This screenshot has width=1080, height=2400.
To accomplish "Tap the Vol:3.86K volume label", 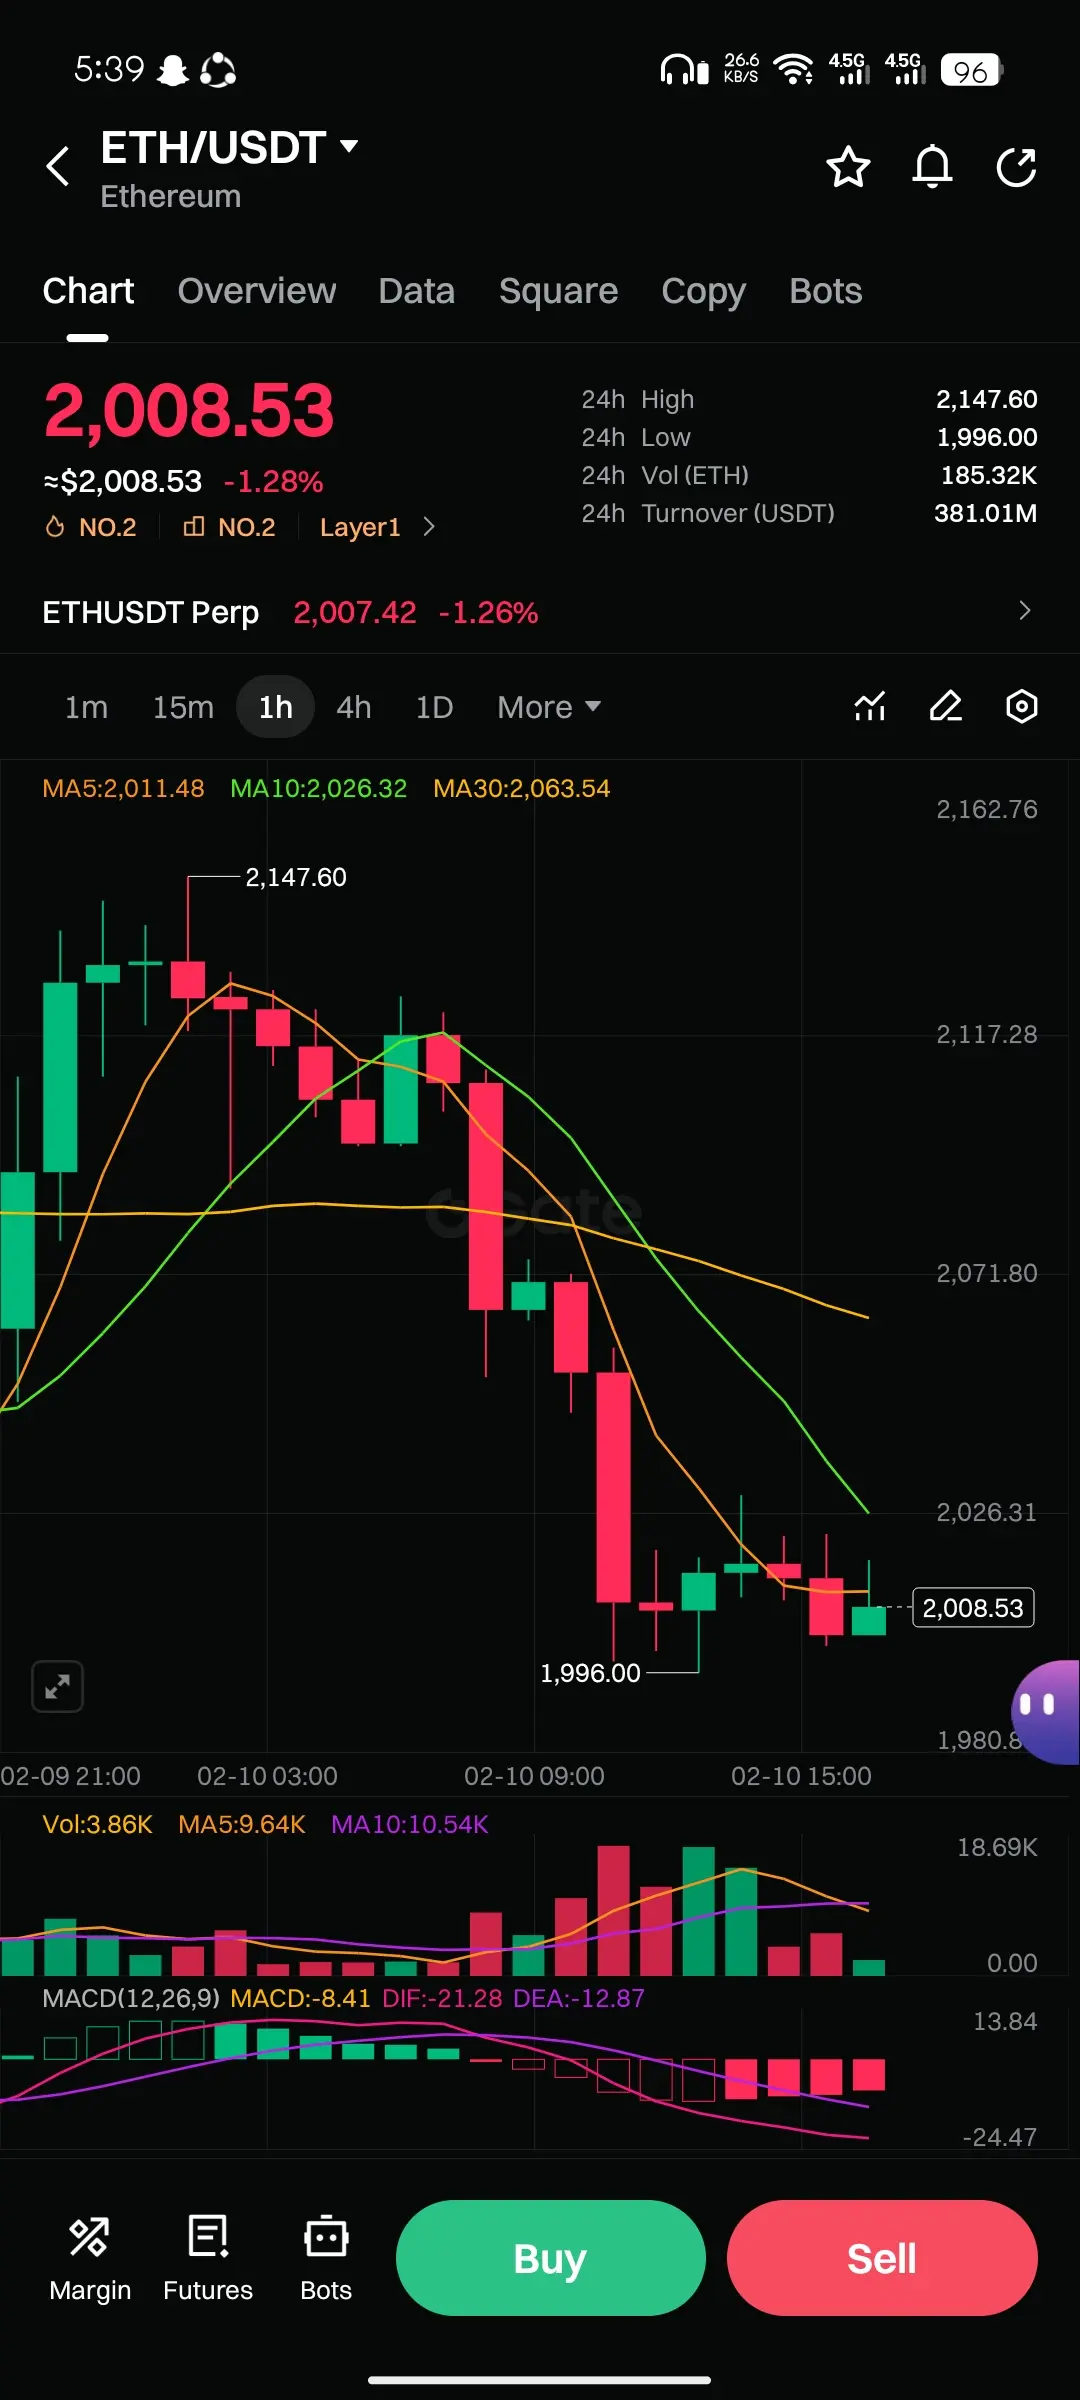I will coord(97,1824).
